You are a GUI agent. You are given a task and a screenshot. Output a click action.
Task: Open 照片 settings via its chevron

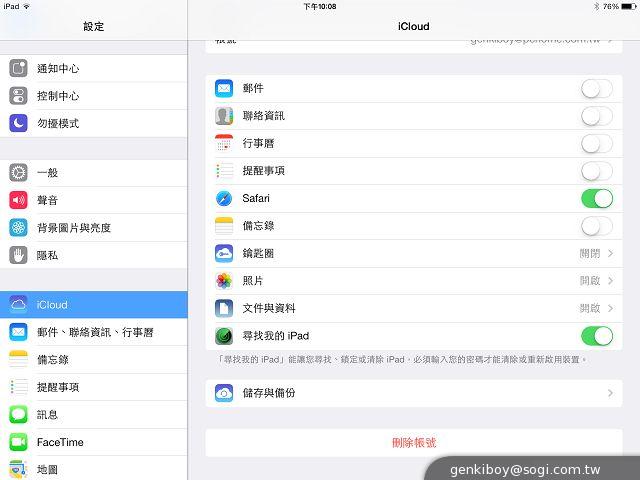(x=611, y=281)
